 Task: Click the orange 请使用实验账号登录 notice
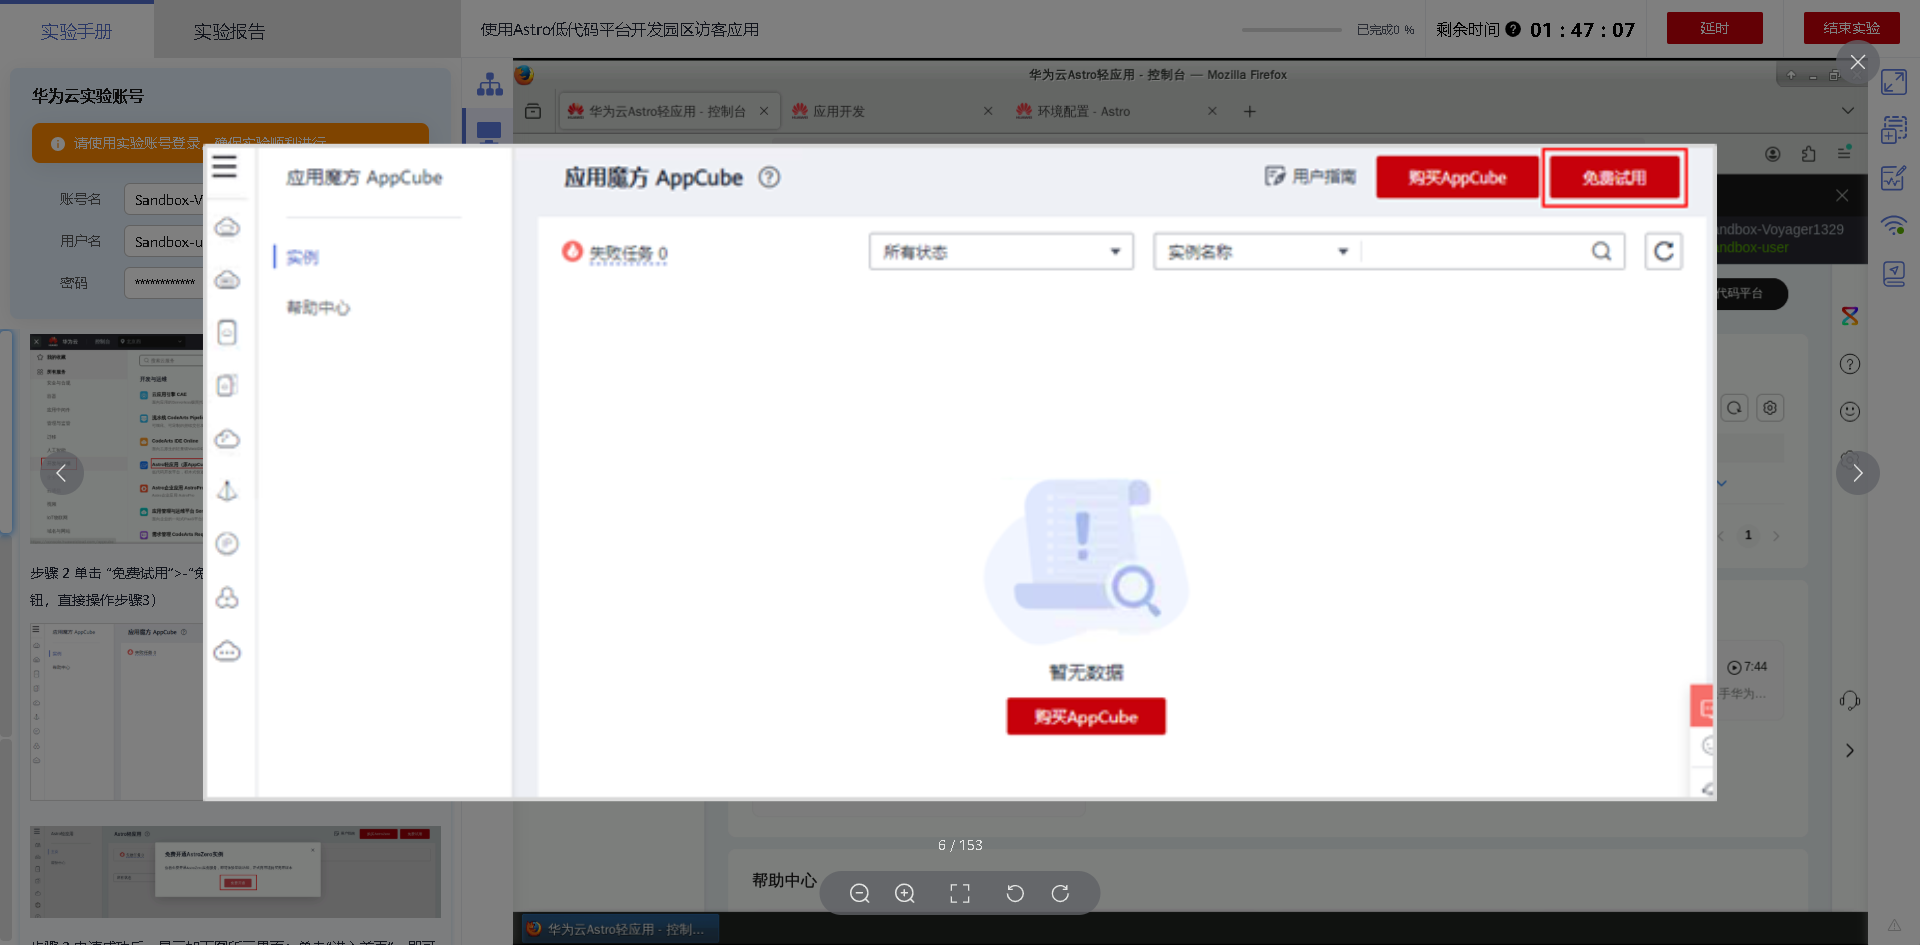(x=230, y=143)
